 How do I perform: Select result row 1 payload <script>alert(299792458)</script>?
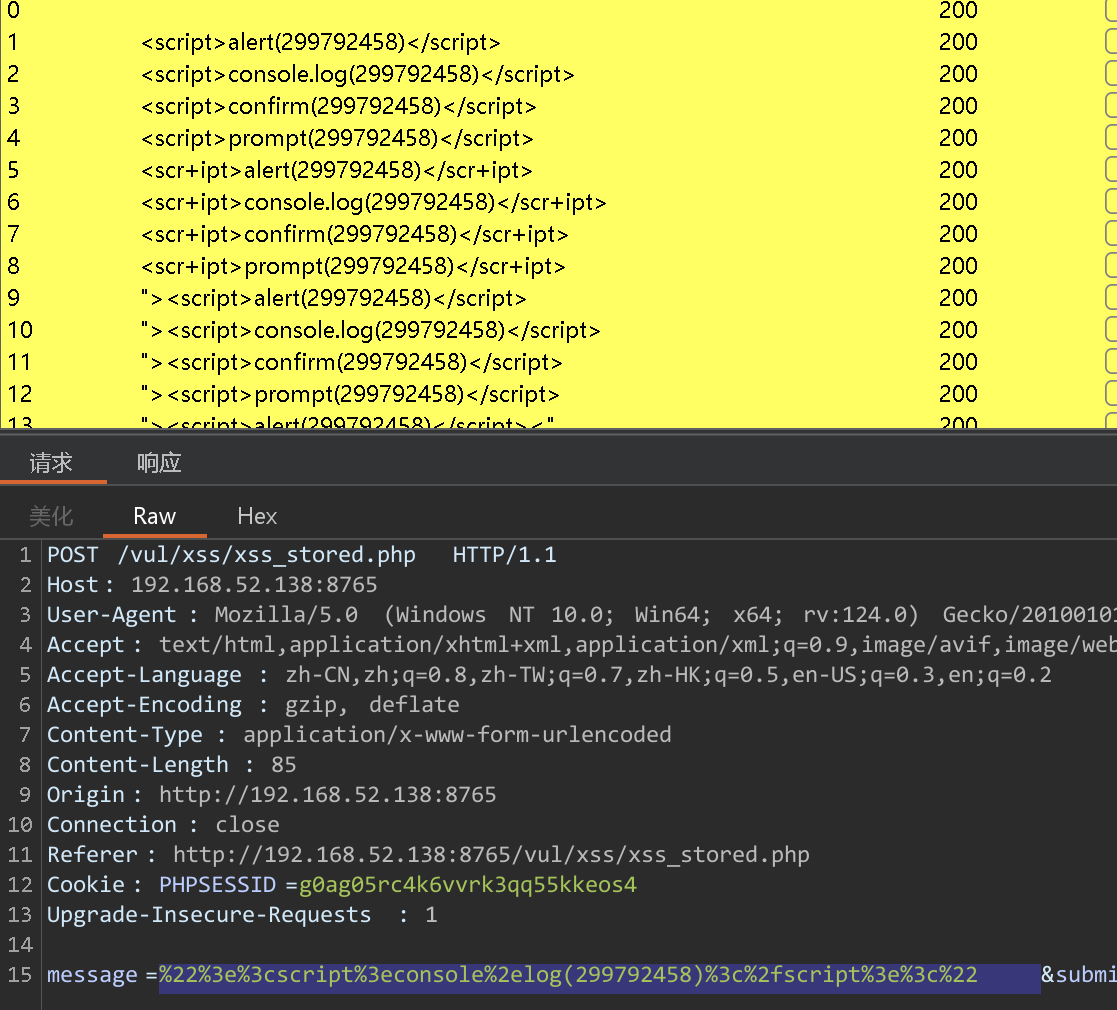(x=321, y=42)
